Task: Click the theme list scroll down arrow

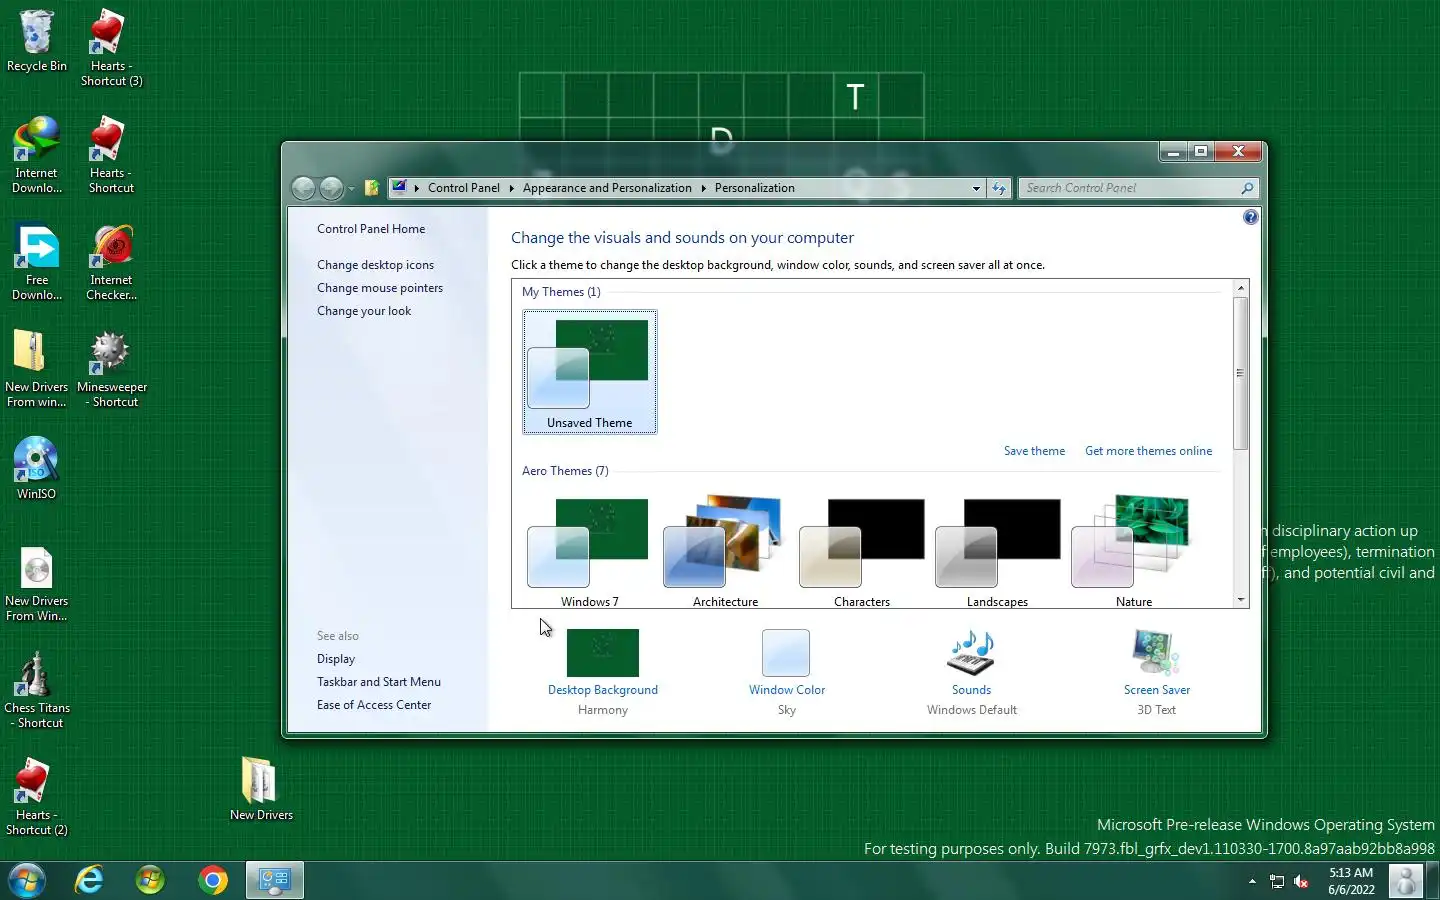Action: 1241,600
